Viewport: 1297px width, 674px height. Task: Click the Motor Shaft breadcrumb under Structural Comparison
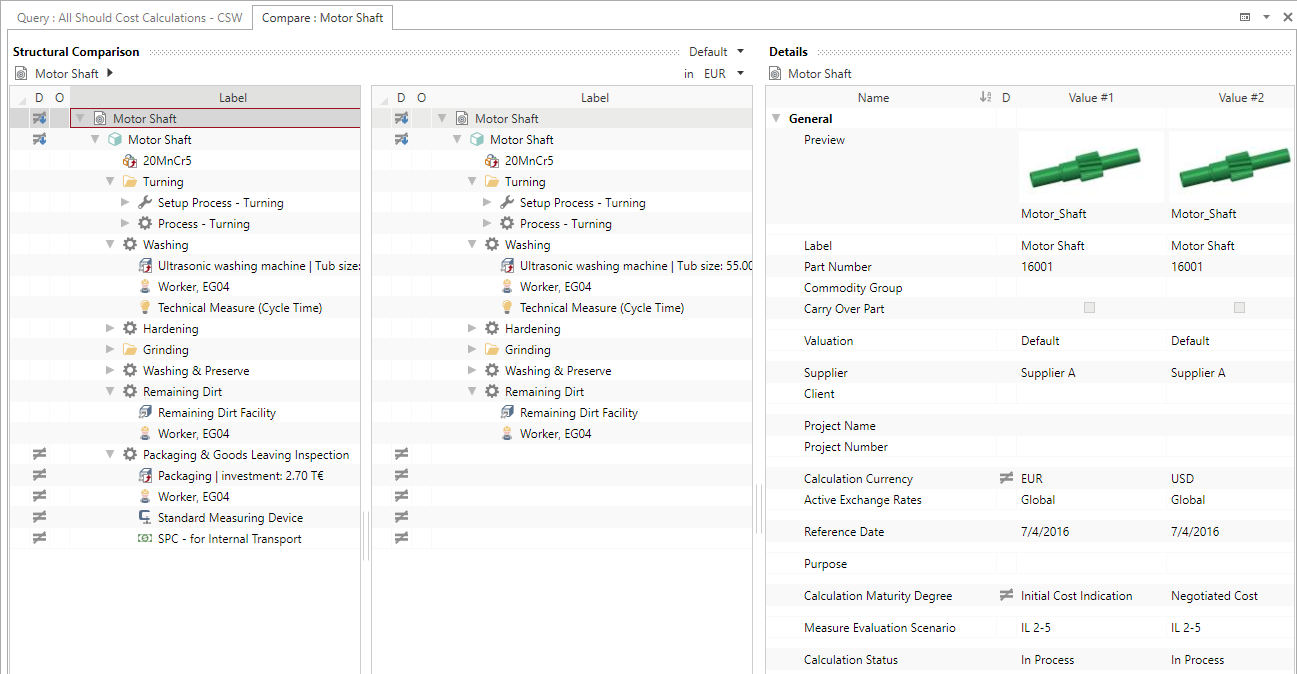(66, 74)
